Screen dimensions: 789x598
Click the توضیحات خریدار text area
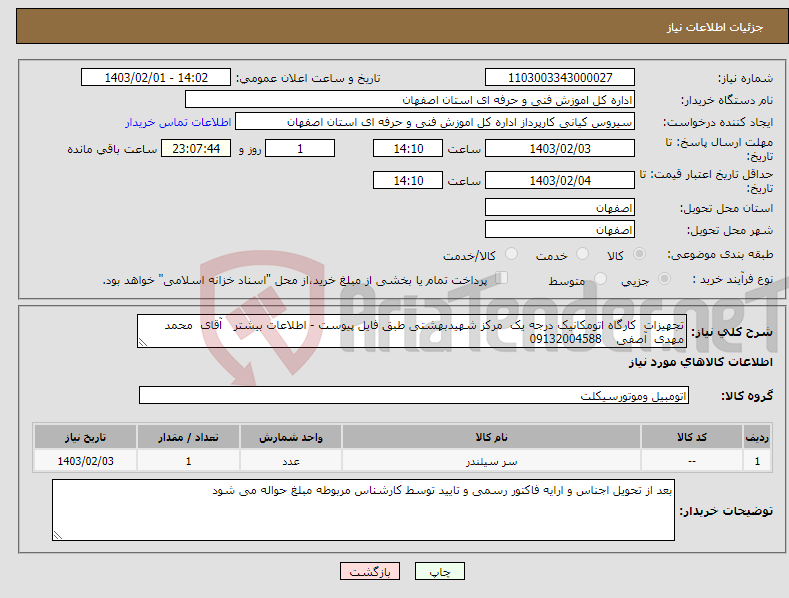click(363, 510)
